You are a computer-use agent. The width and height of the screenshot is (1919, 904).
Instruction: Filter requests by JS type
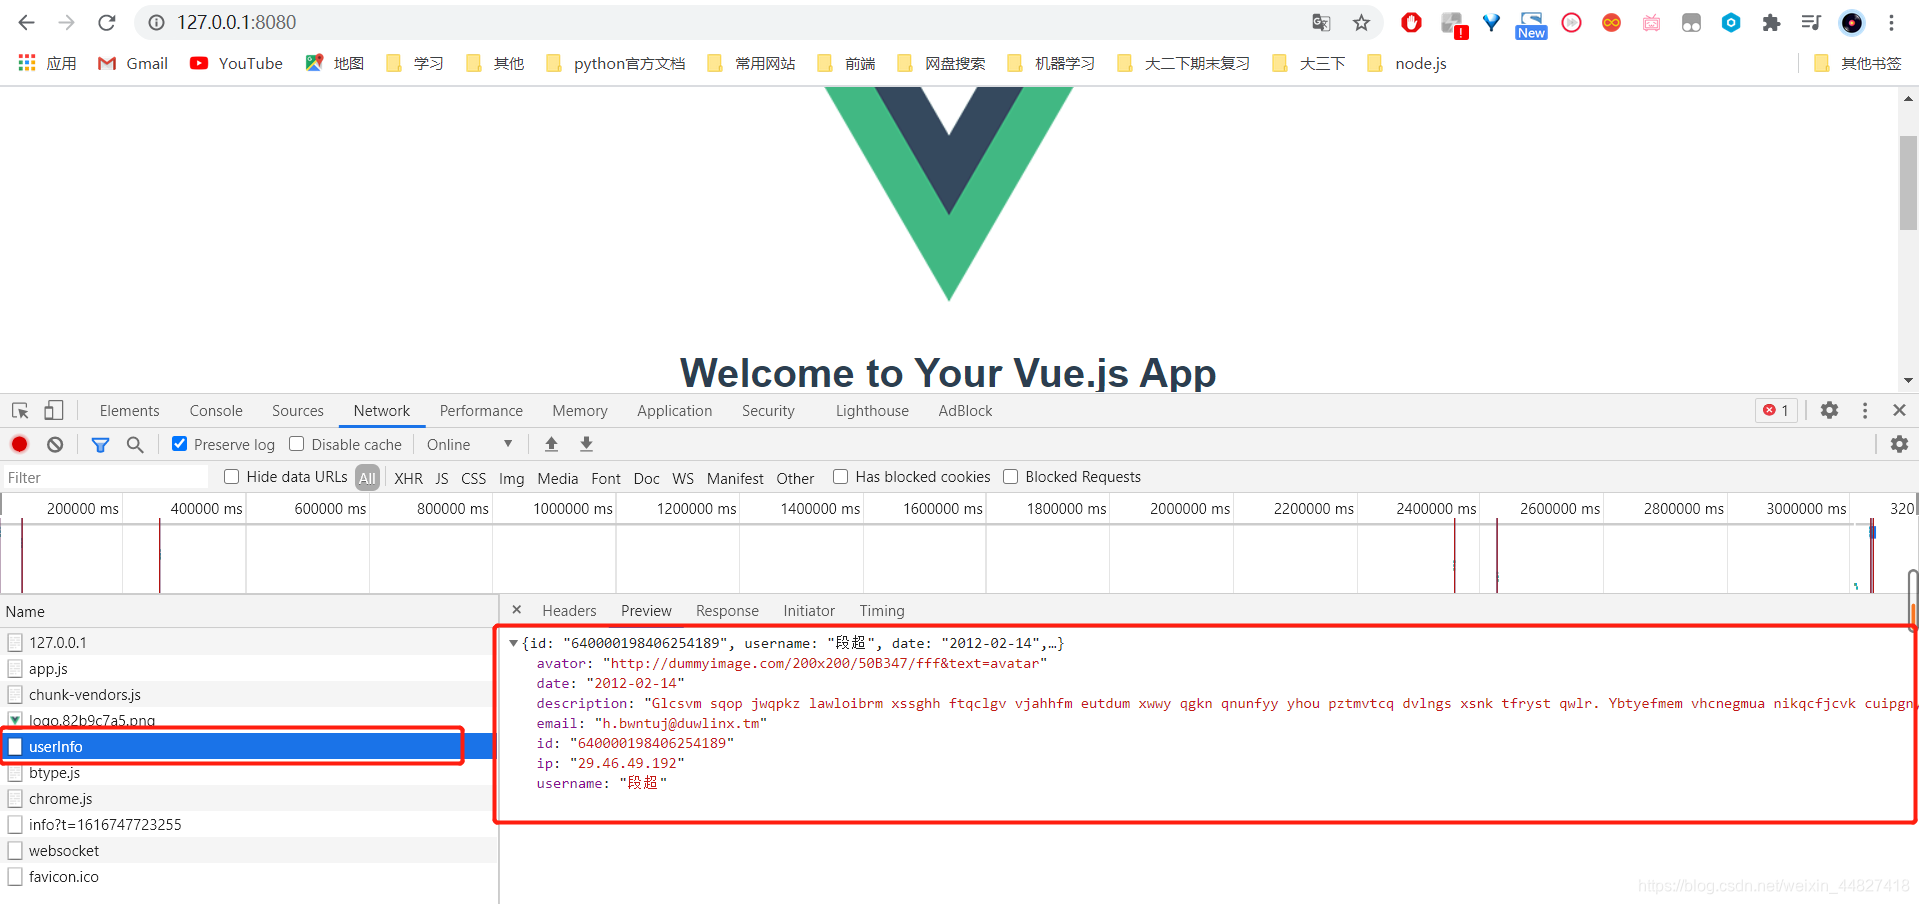coord(442,478)
